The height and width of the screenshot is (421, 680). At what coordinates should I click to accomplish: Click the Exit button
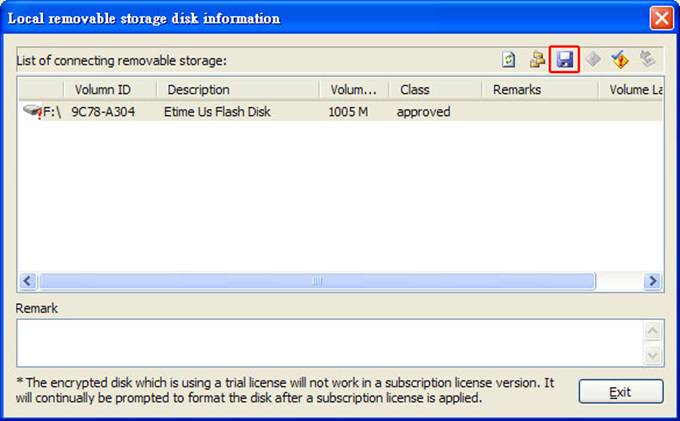pyautogui.click(x=621, y=392)
